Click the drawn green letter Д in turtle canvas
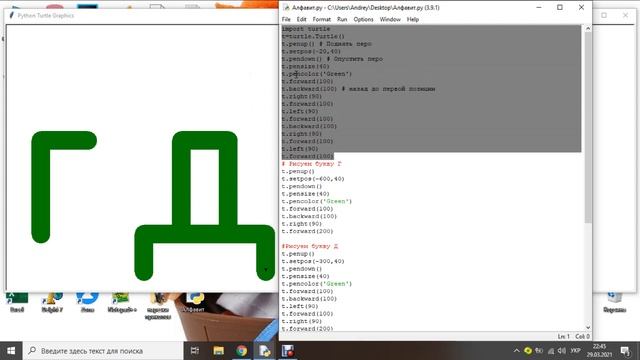This screenshot has width=640, height=360. click(x=204, y=234)
